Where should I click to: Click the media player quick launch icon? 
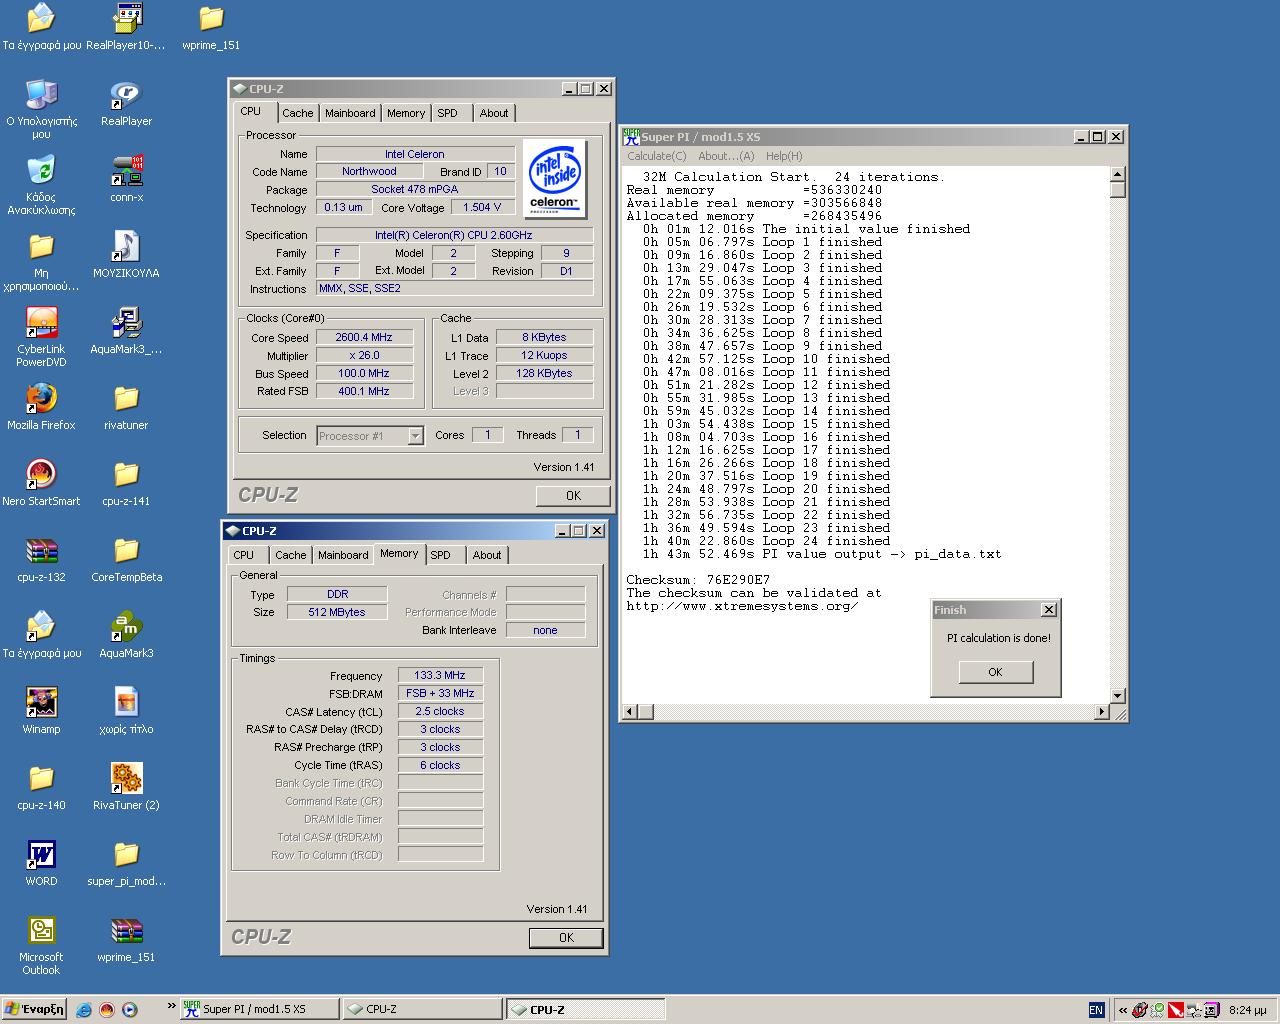point(129,1010)
